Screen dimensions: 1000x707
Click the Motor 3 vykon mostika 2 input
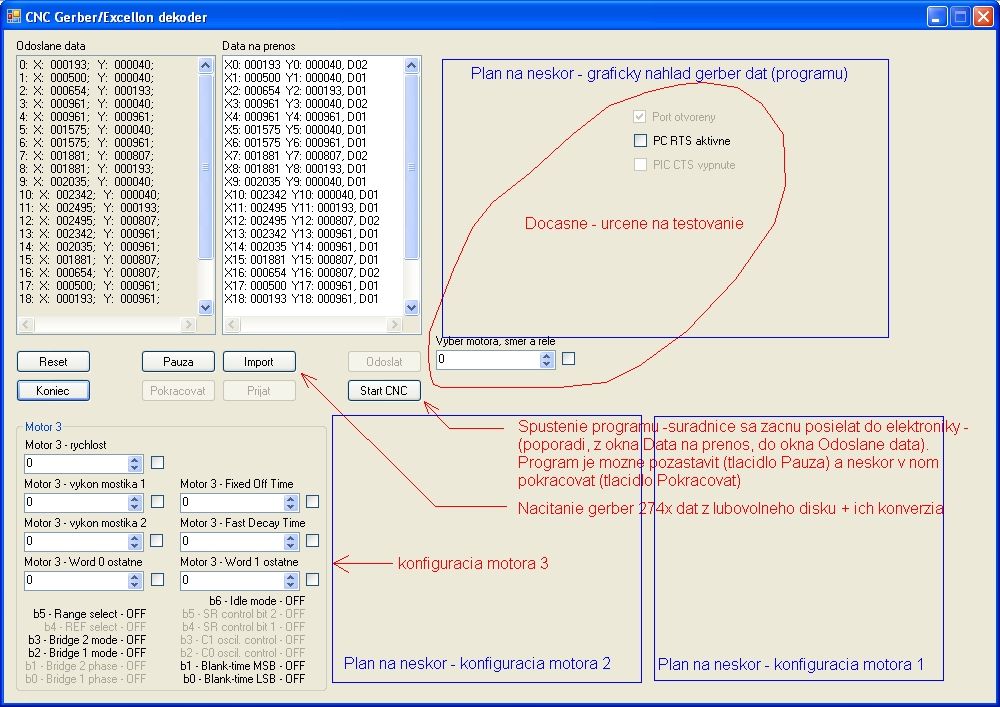coord(76,541)
